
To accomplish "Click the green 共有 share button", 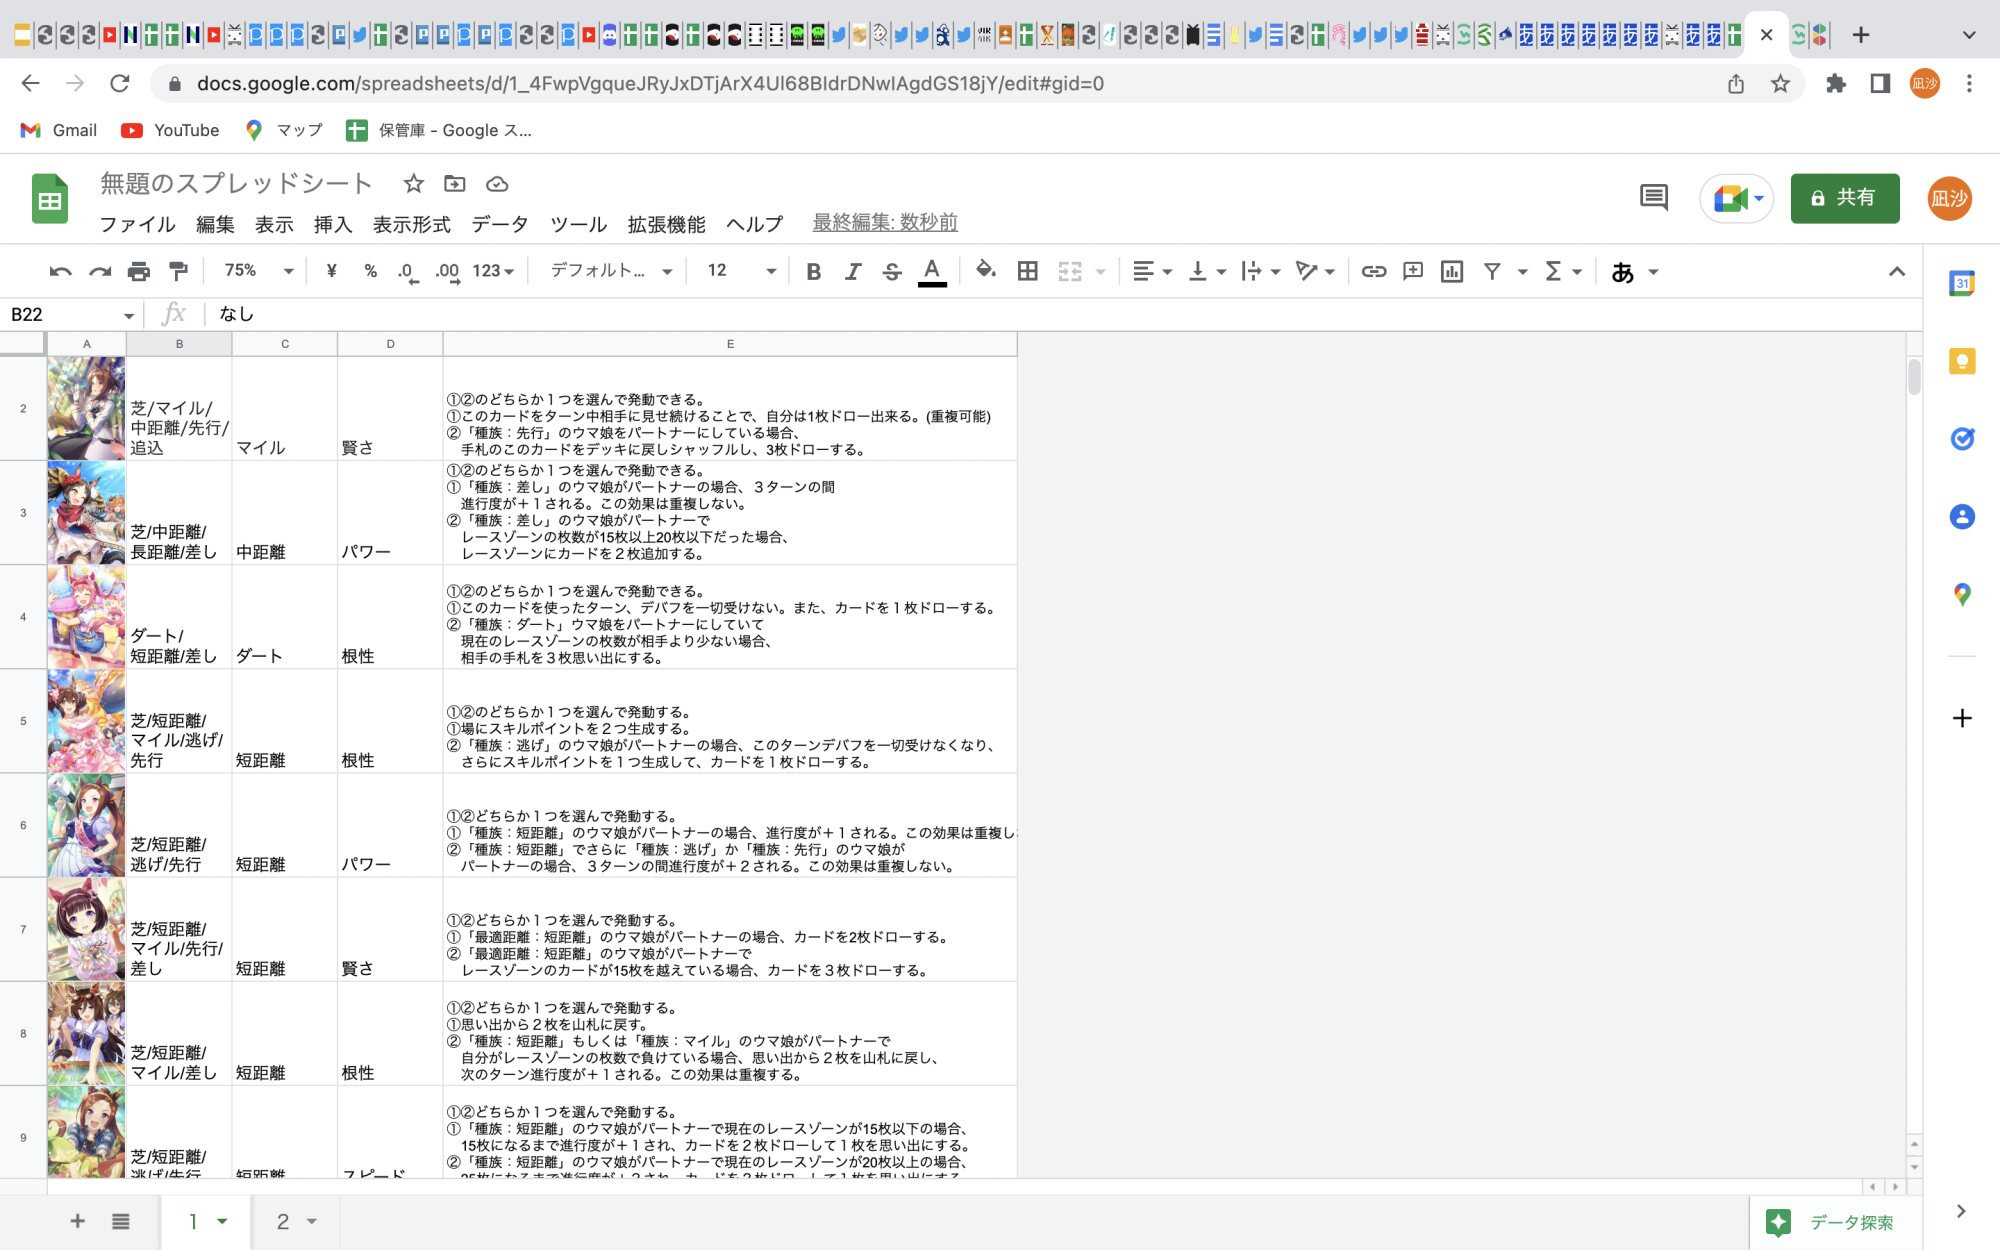I will (1844, 198).
